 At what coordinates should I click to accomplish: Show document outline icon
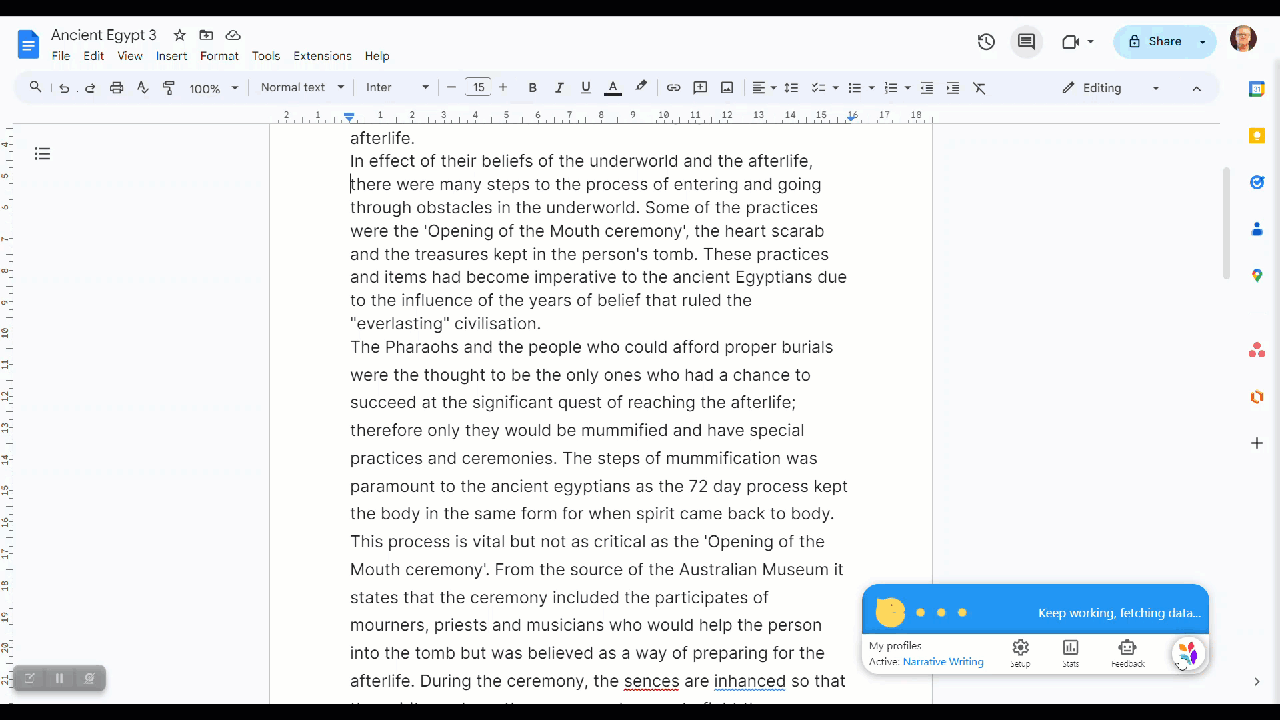tap(42, 154)
